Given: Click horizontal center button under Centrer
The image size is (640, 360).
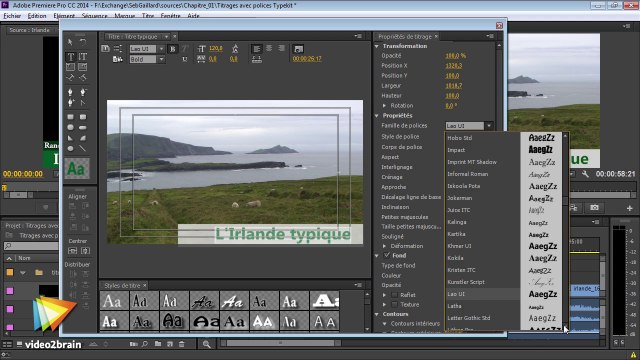Looking at the screenshot, I should coord(72,251).
